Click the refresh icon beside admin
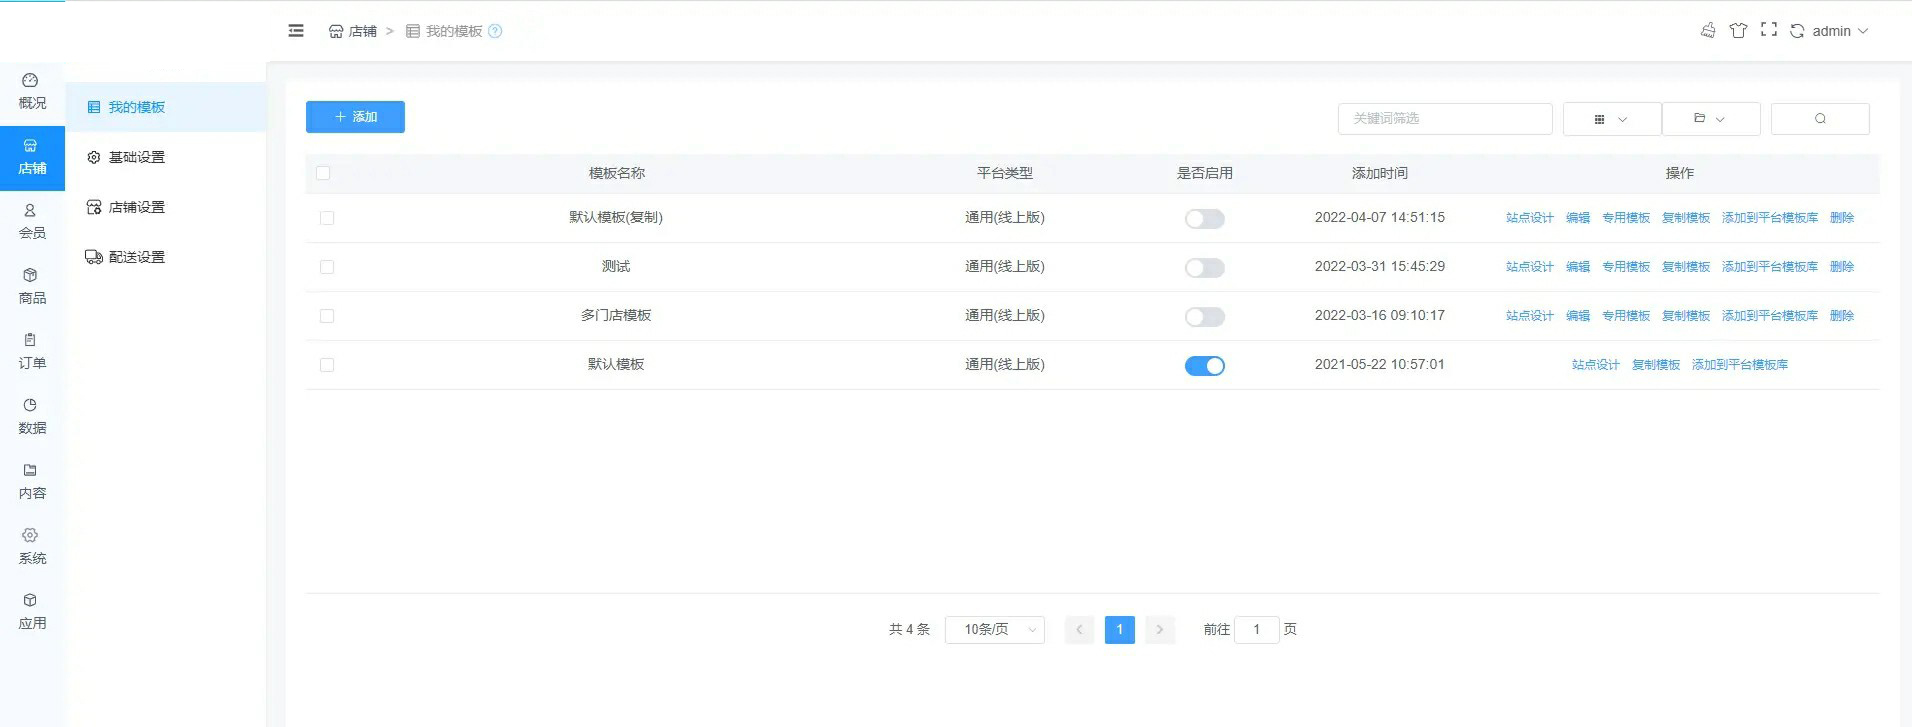The width and height of the screenshot is (1912, 727). [1797, 31]
